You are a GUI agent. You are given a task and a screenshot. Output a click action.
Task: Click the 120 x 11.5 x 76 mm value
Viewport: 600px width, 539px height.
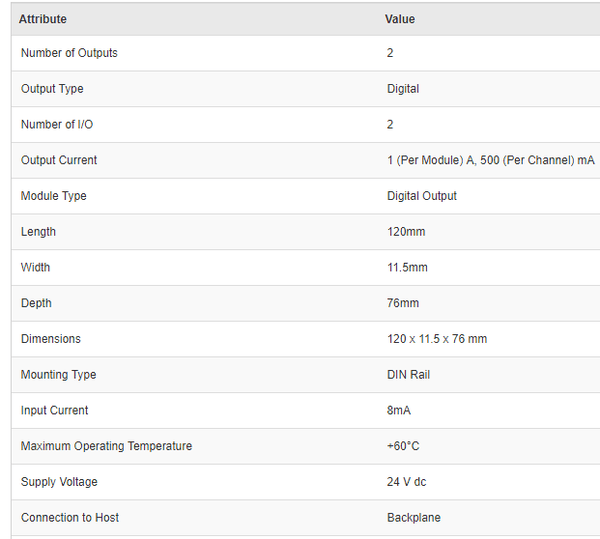tap(437, 339)
